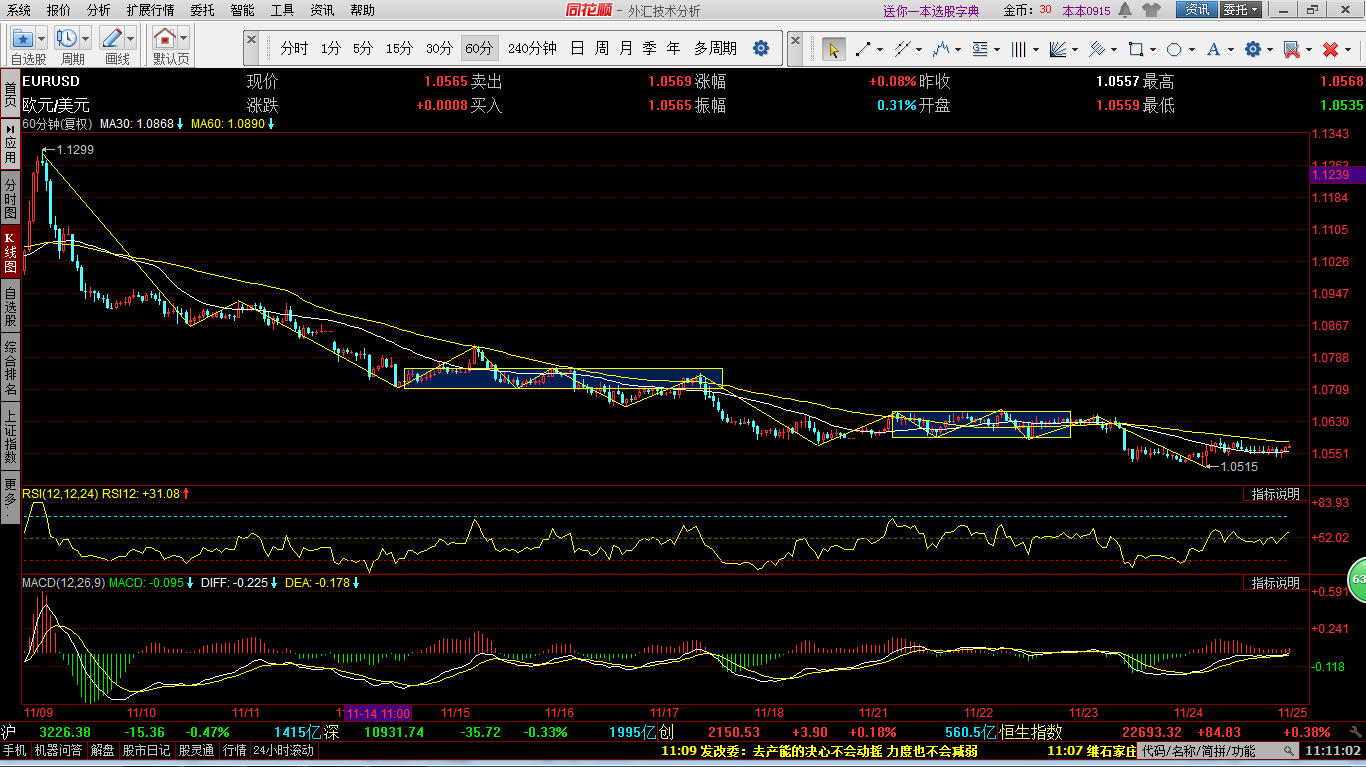Open the 智能 menu
The image size is (1366, 767).
[x=242, y=10]
